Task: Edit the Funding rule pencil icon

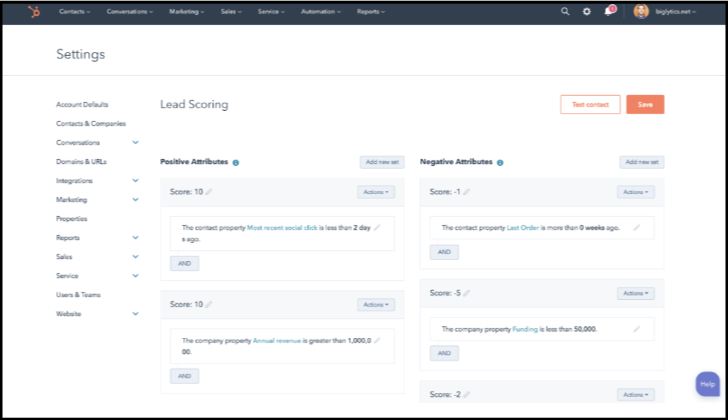Action: [637, 328]
